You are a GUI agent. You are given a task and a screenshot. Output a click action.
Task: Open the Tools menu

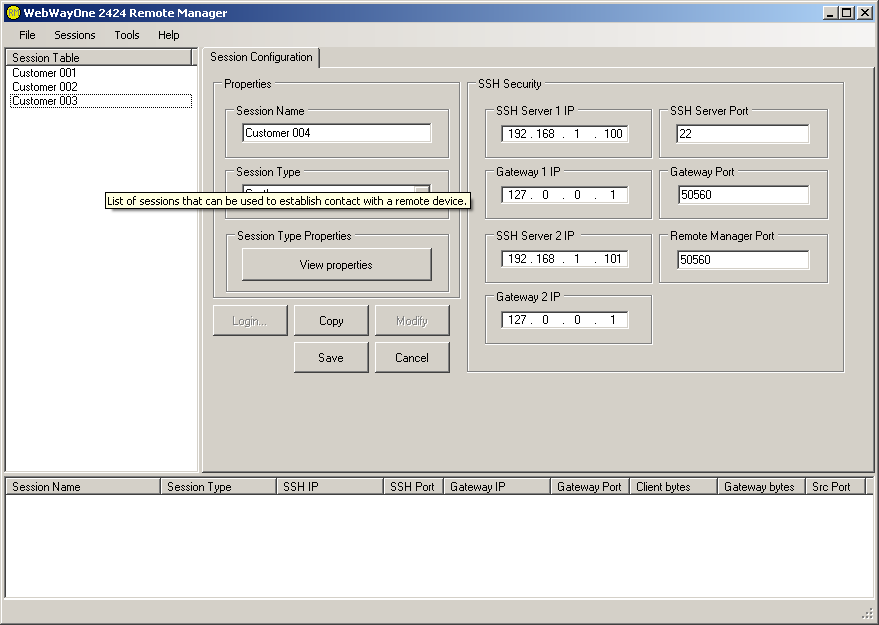[127, 35]
